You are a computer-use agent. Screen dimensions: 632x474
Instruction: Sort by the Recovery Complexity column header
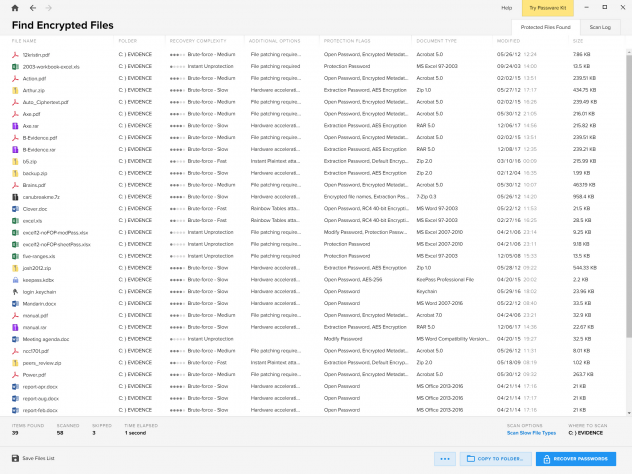click(189, 41)
